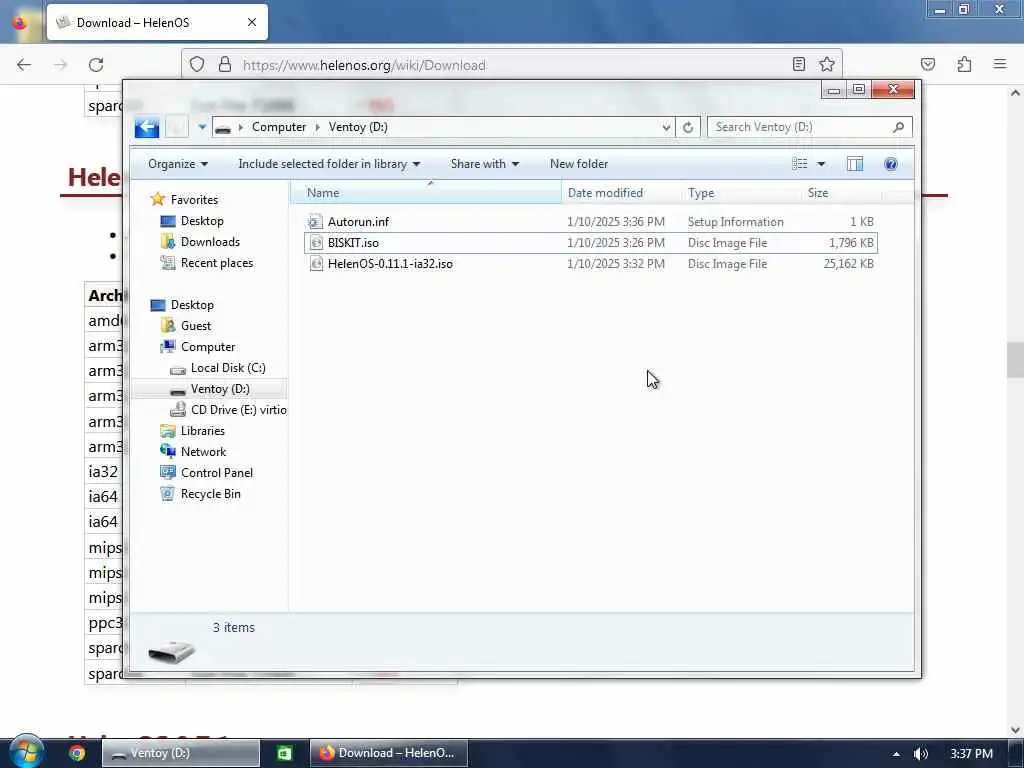
Task: Sort files by Name column
Action: pyautogui.click(x=426, y=193)
